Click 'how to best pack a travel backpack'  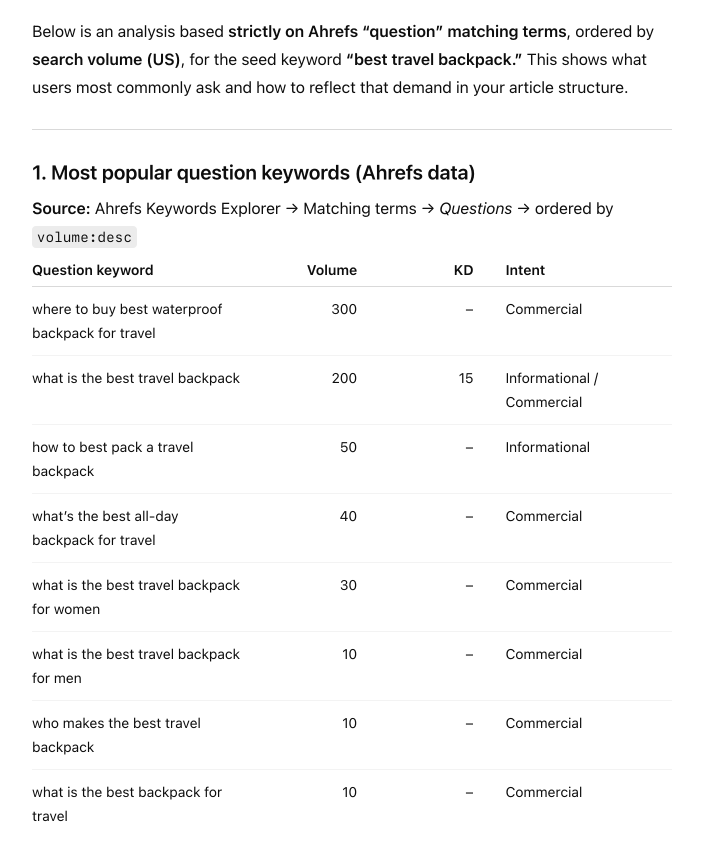tap(112, 459)
